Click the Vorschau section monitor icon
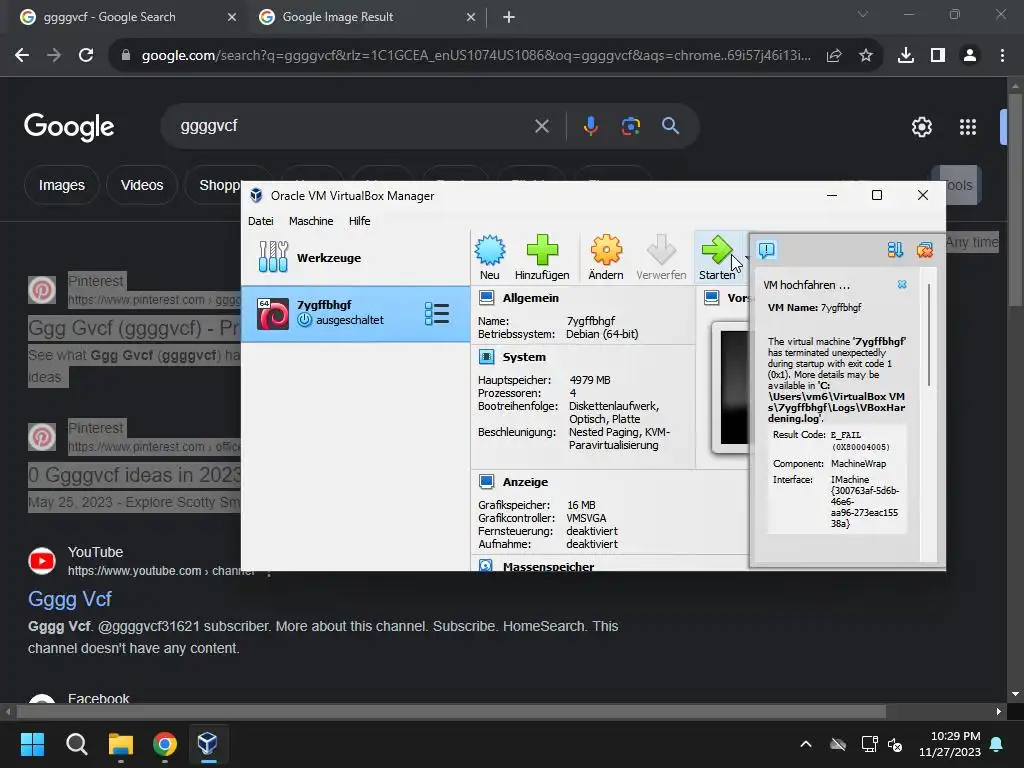 (712, 298)
